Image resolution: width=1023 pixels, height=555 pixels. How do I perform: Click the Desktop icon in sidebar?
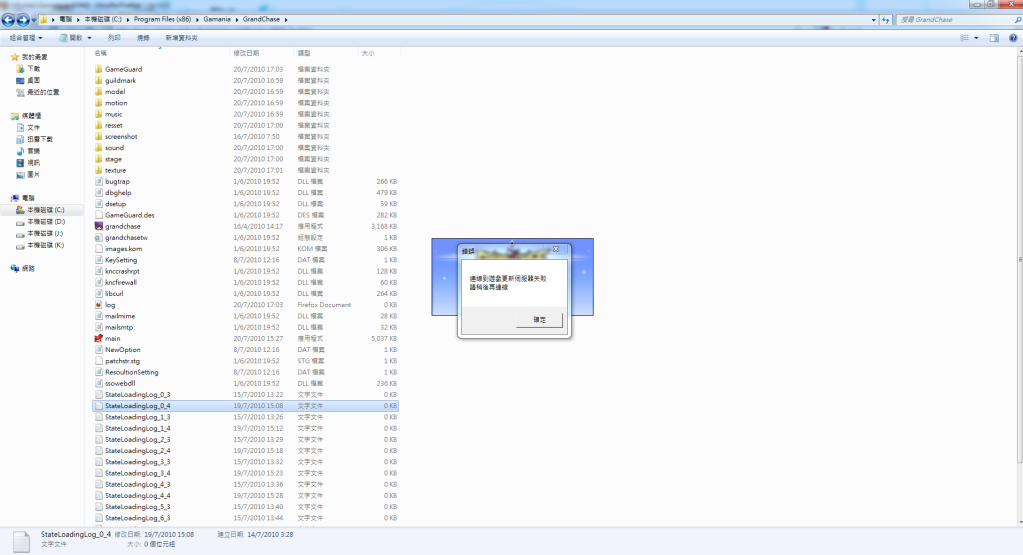pos(20,80)
